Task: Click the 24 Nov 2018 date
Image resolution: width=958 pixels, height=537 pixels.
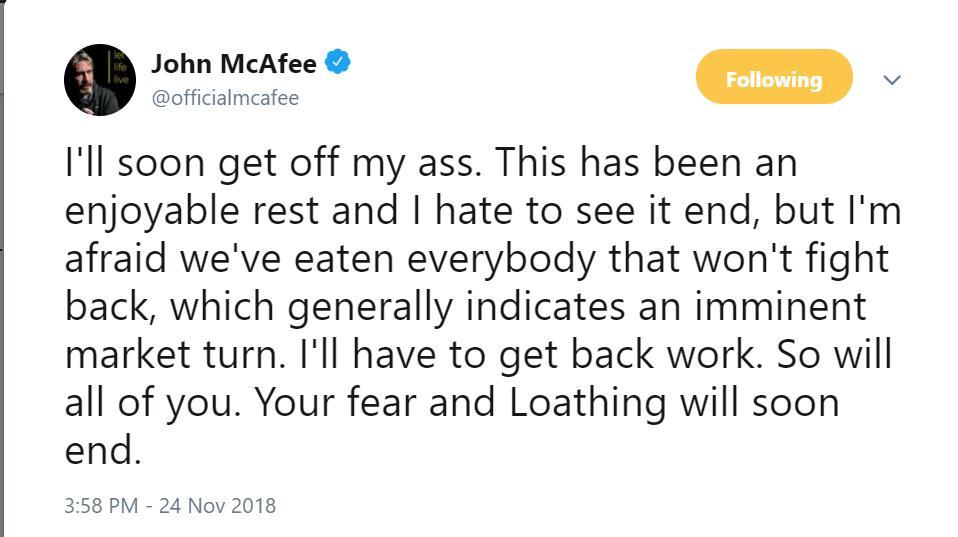Action: [218, 506]
